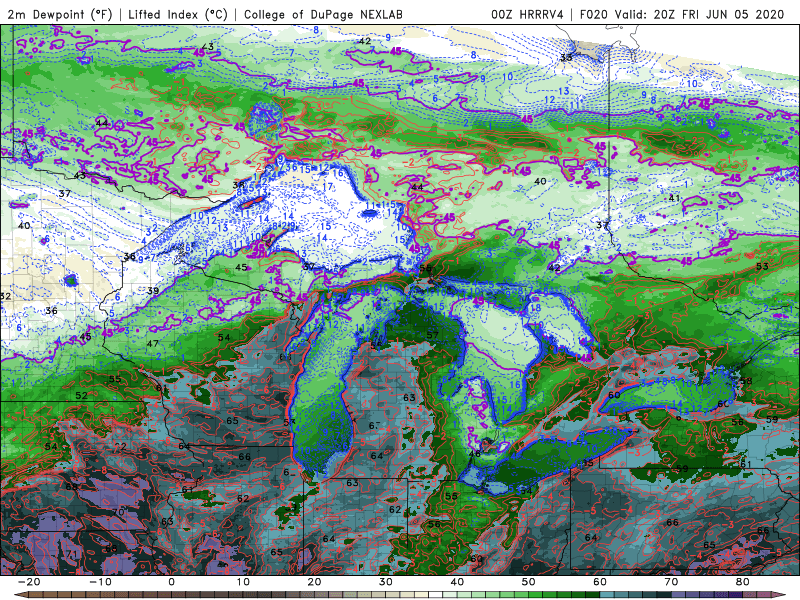Click the black '39' dewpoint value

(x=153, y=291)
